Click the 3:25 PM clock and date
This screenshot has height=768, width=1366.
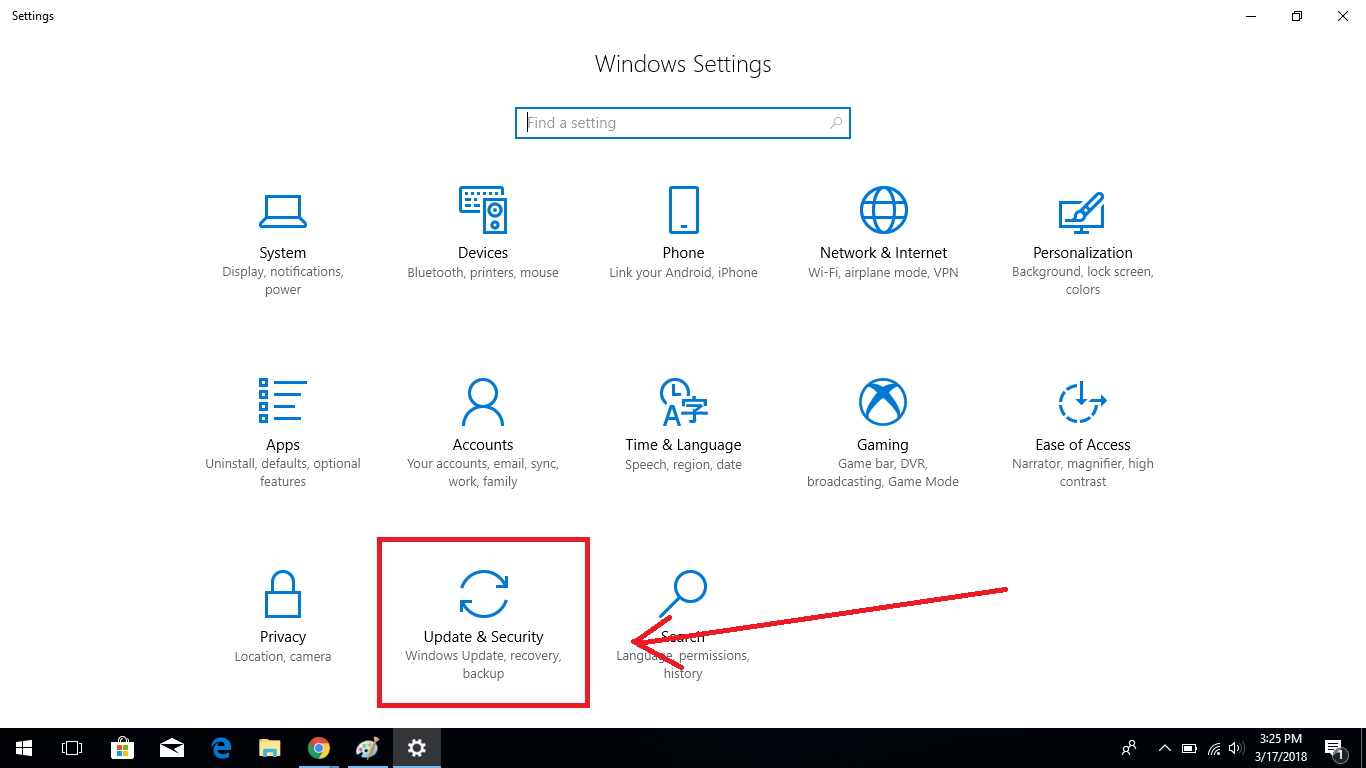pyautogui.click(x=1283, y=748)
